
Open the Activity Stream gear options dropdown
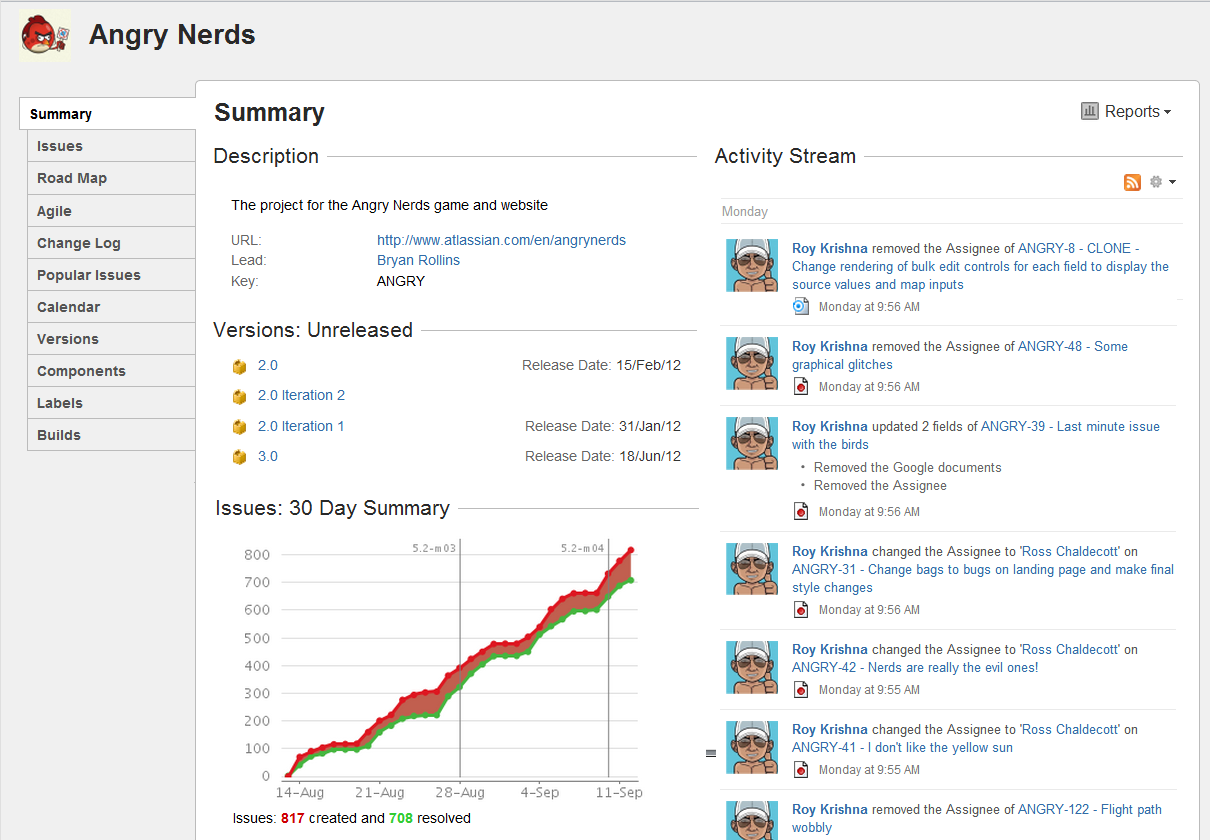[1162, 182]
